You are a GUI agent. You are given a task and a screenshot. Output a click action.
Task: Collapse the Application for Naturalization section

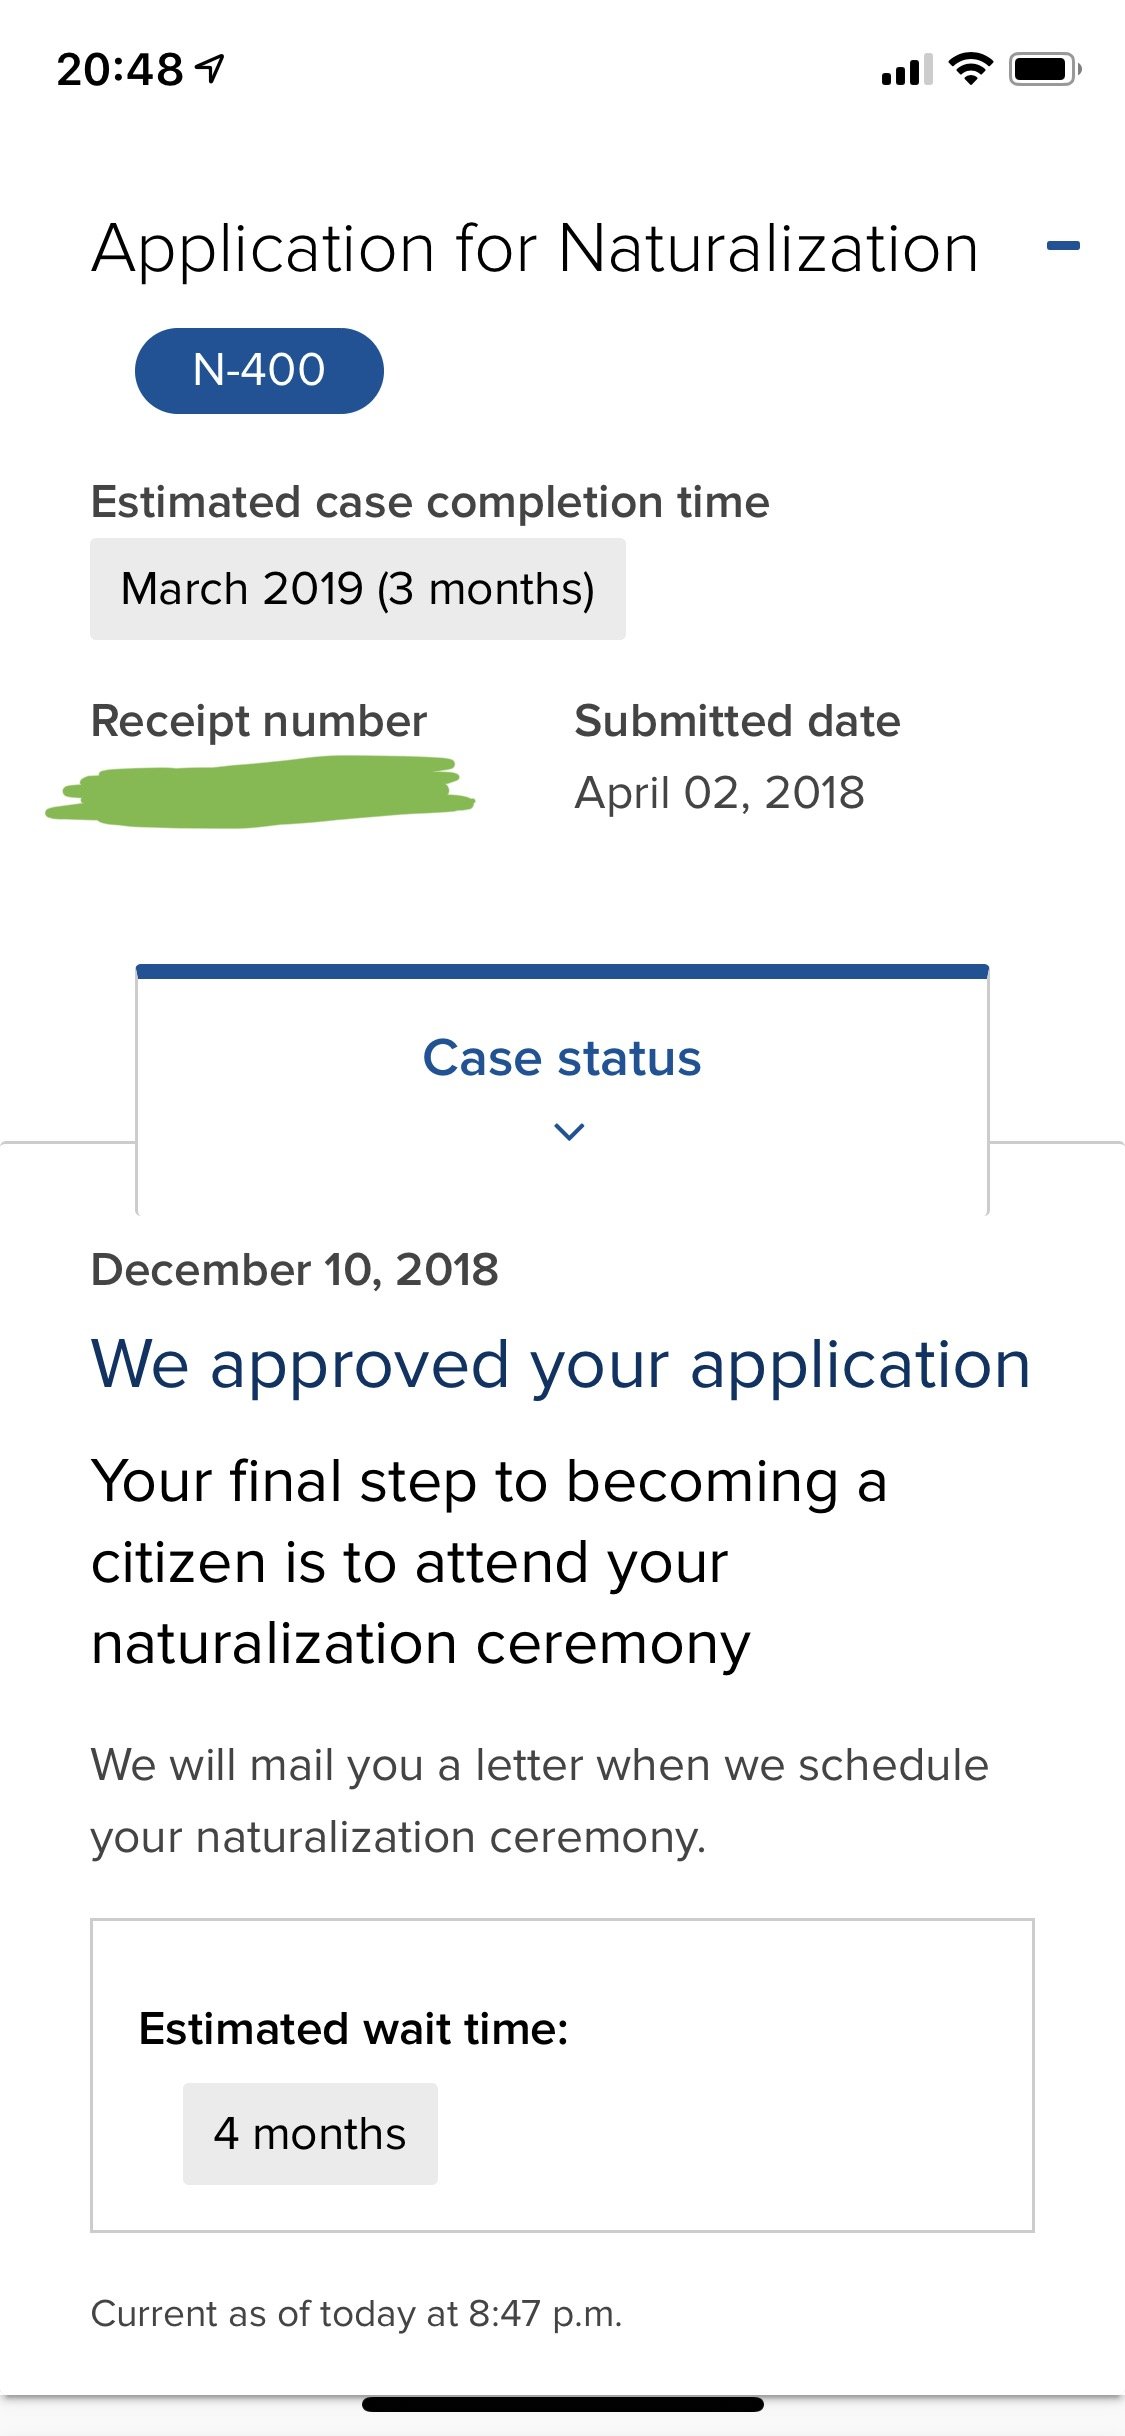click(1063, 246)
